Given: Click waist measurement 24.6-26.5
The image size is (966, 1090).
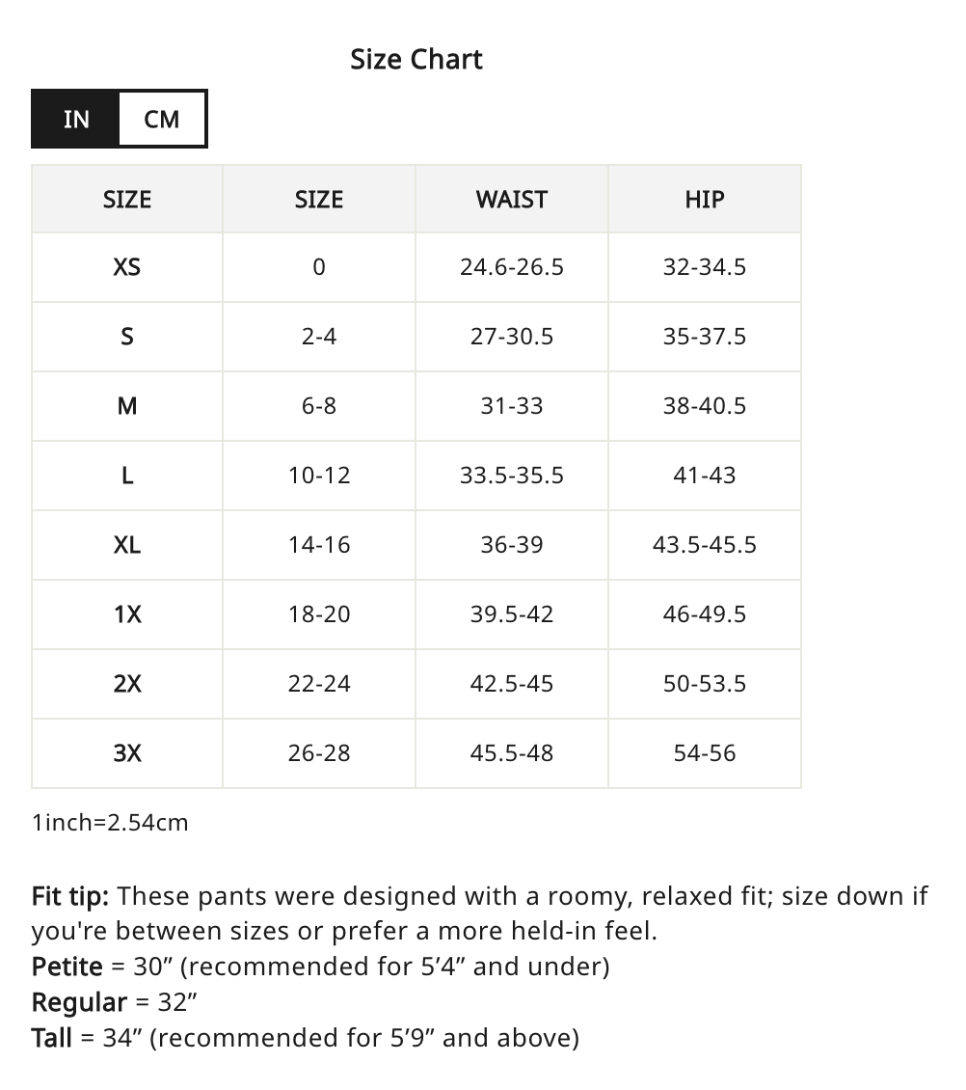Looking at the screenshot, I should (511, 267).
